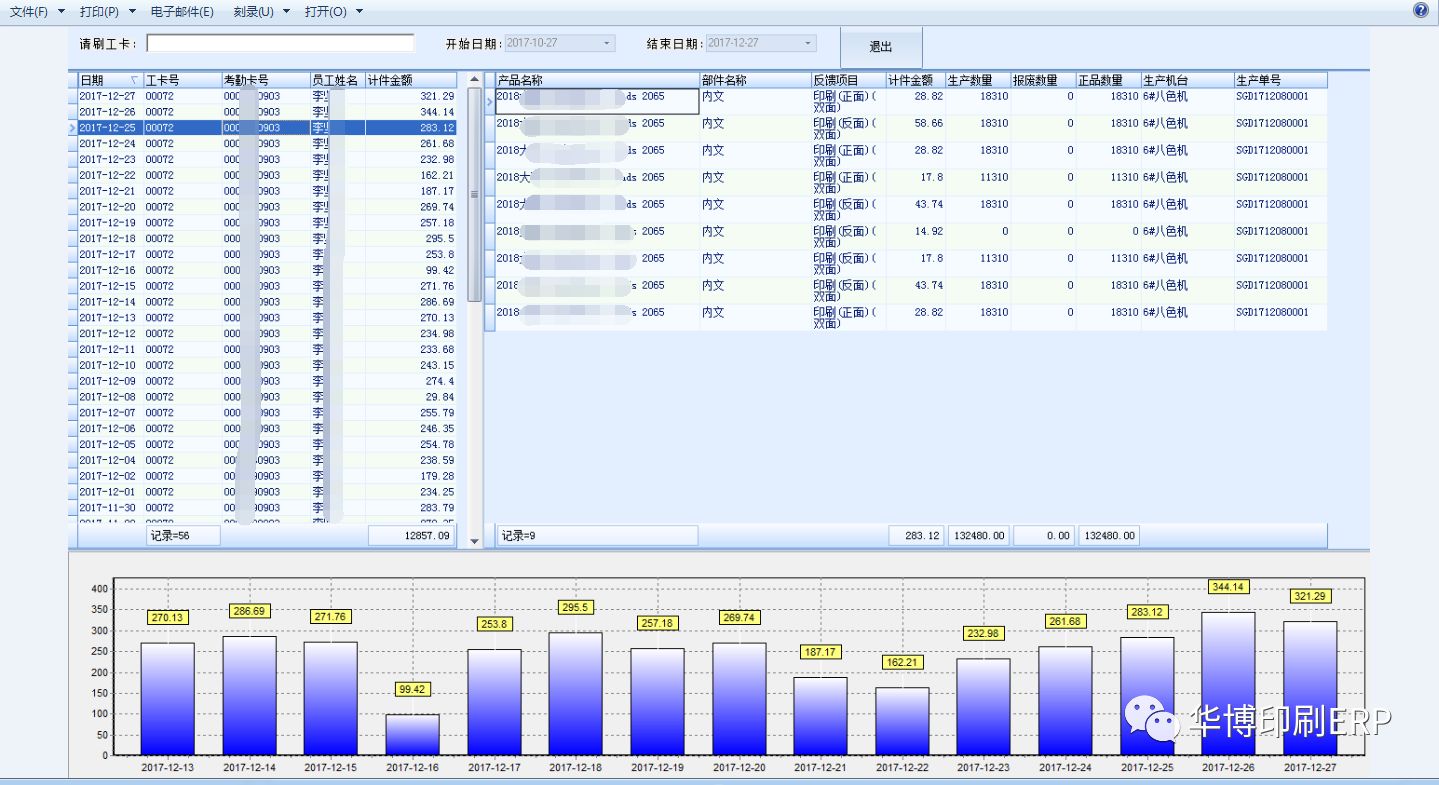The height and width of the screenshot is (785, 1439).
Task: Click the 工卡号 column header
Action: pos(182,80)
